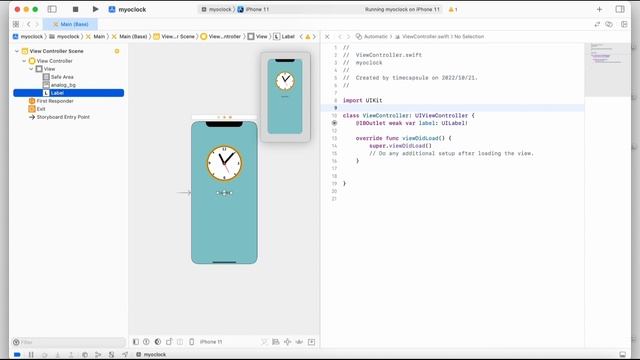Screen dimensions: 640x360
Task: Open Debug View Hierarchy in debug bar
Action: pos(85,354)
